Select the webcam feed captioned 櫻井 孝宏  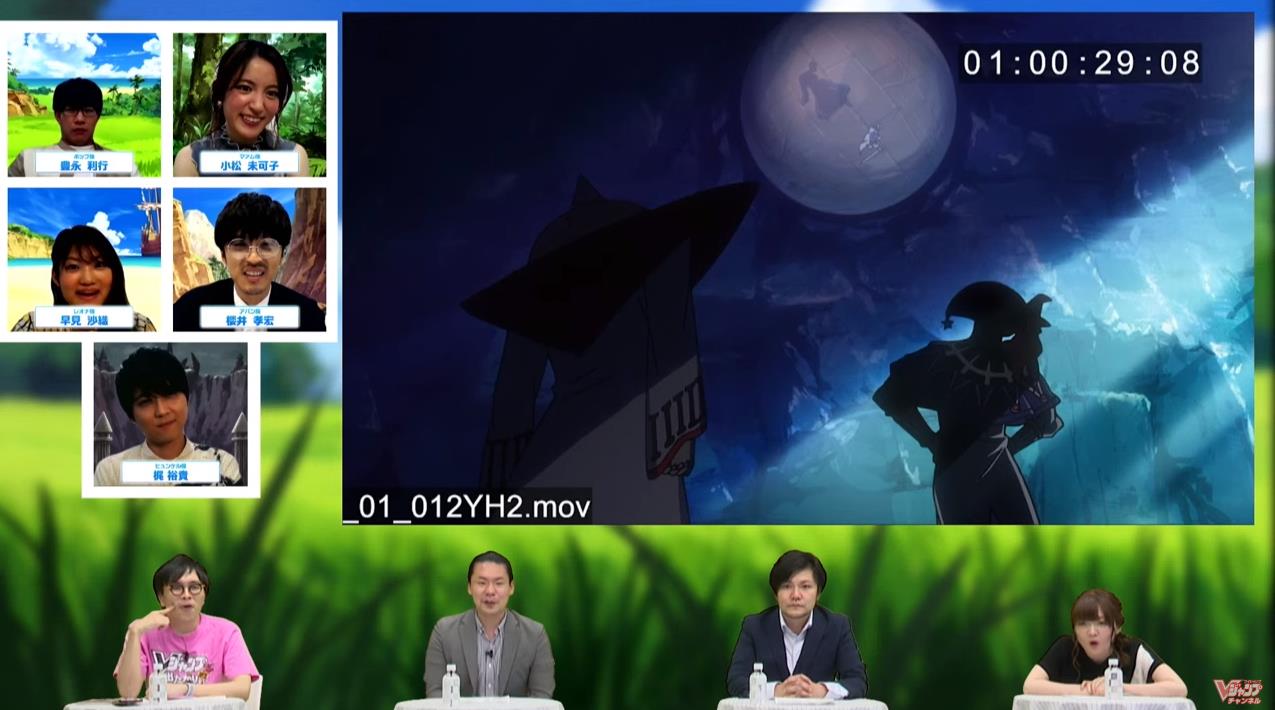point(249,259)
